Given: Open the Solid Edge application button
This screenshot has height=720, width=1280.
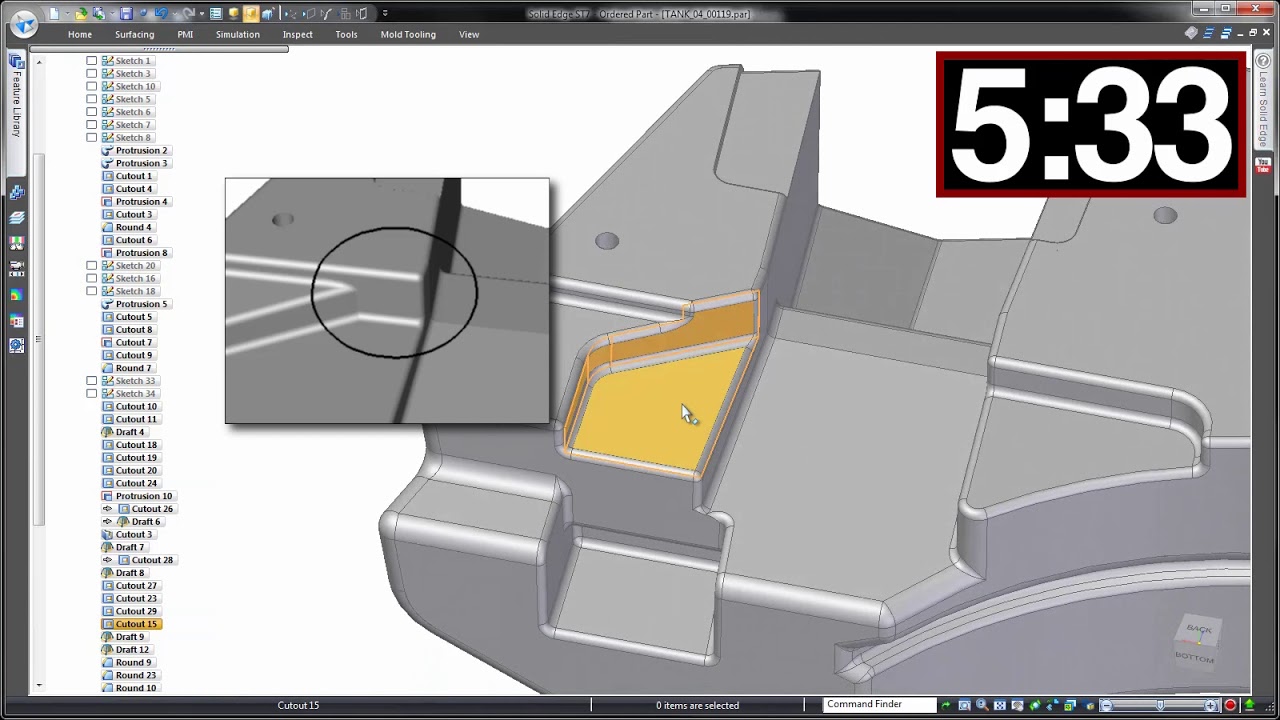Looking at the screenshot, I should point(24,22).
